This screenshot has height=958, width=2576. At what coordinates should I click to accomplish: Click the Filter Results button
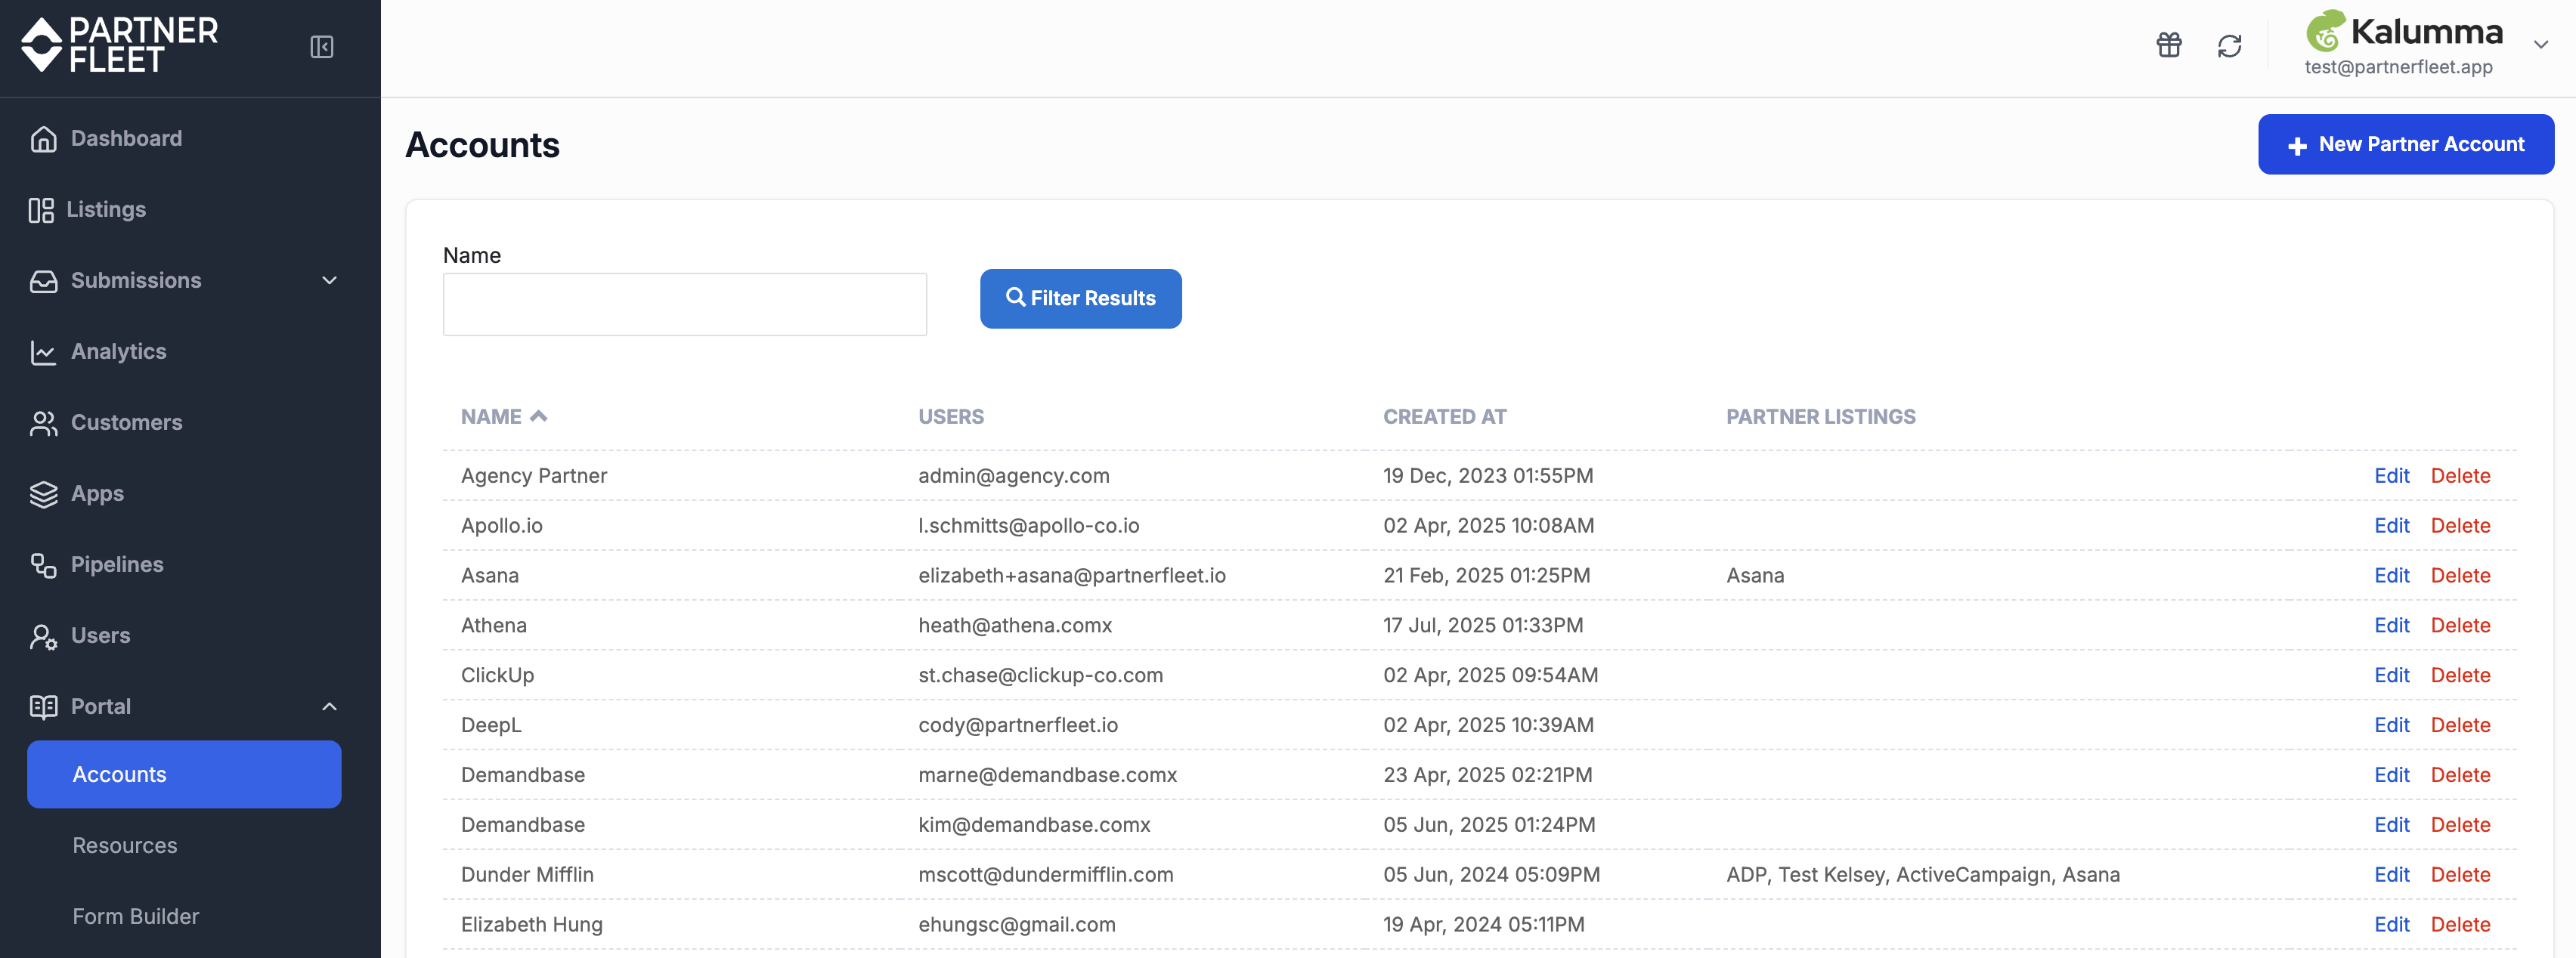[x=1080, y=298]
